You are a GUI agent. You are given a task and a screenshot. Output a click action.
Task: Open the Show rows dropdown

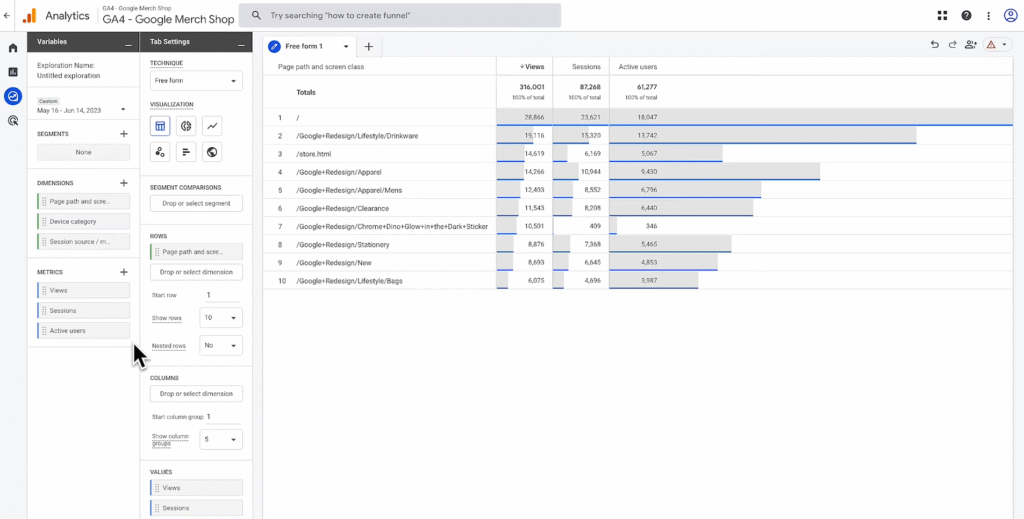[221, 318]
